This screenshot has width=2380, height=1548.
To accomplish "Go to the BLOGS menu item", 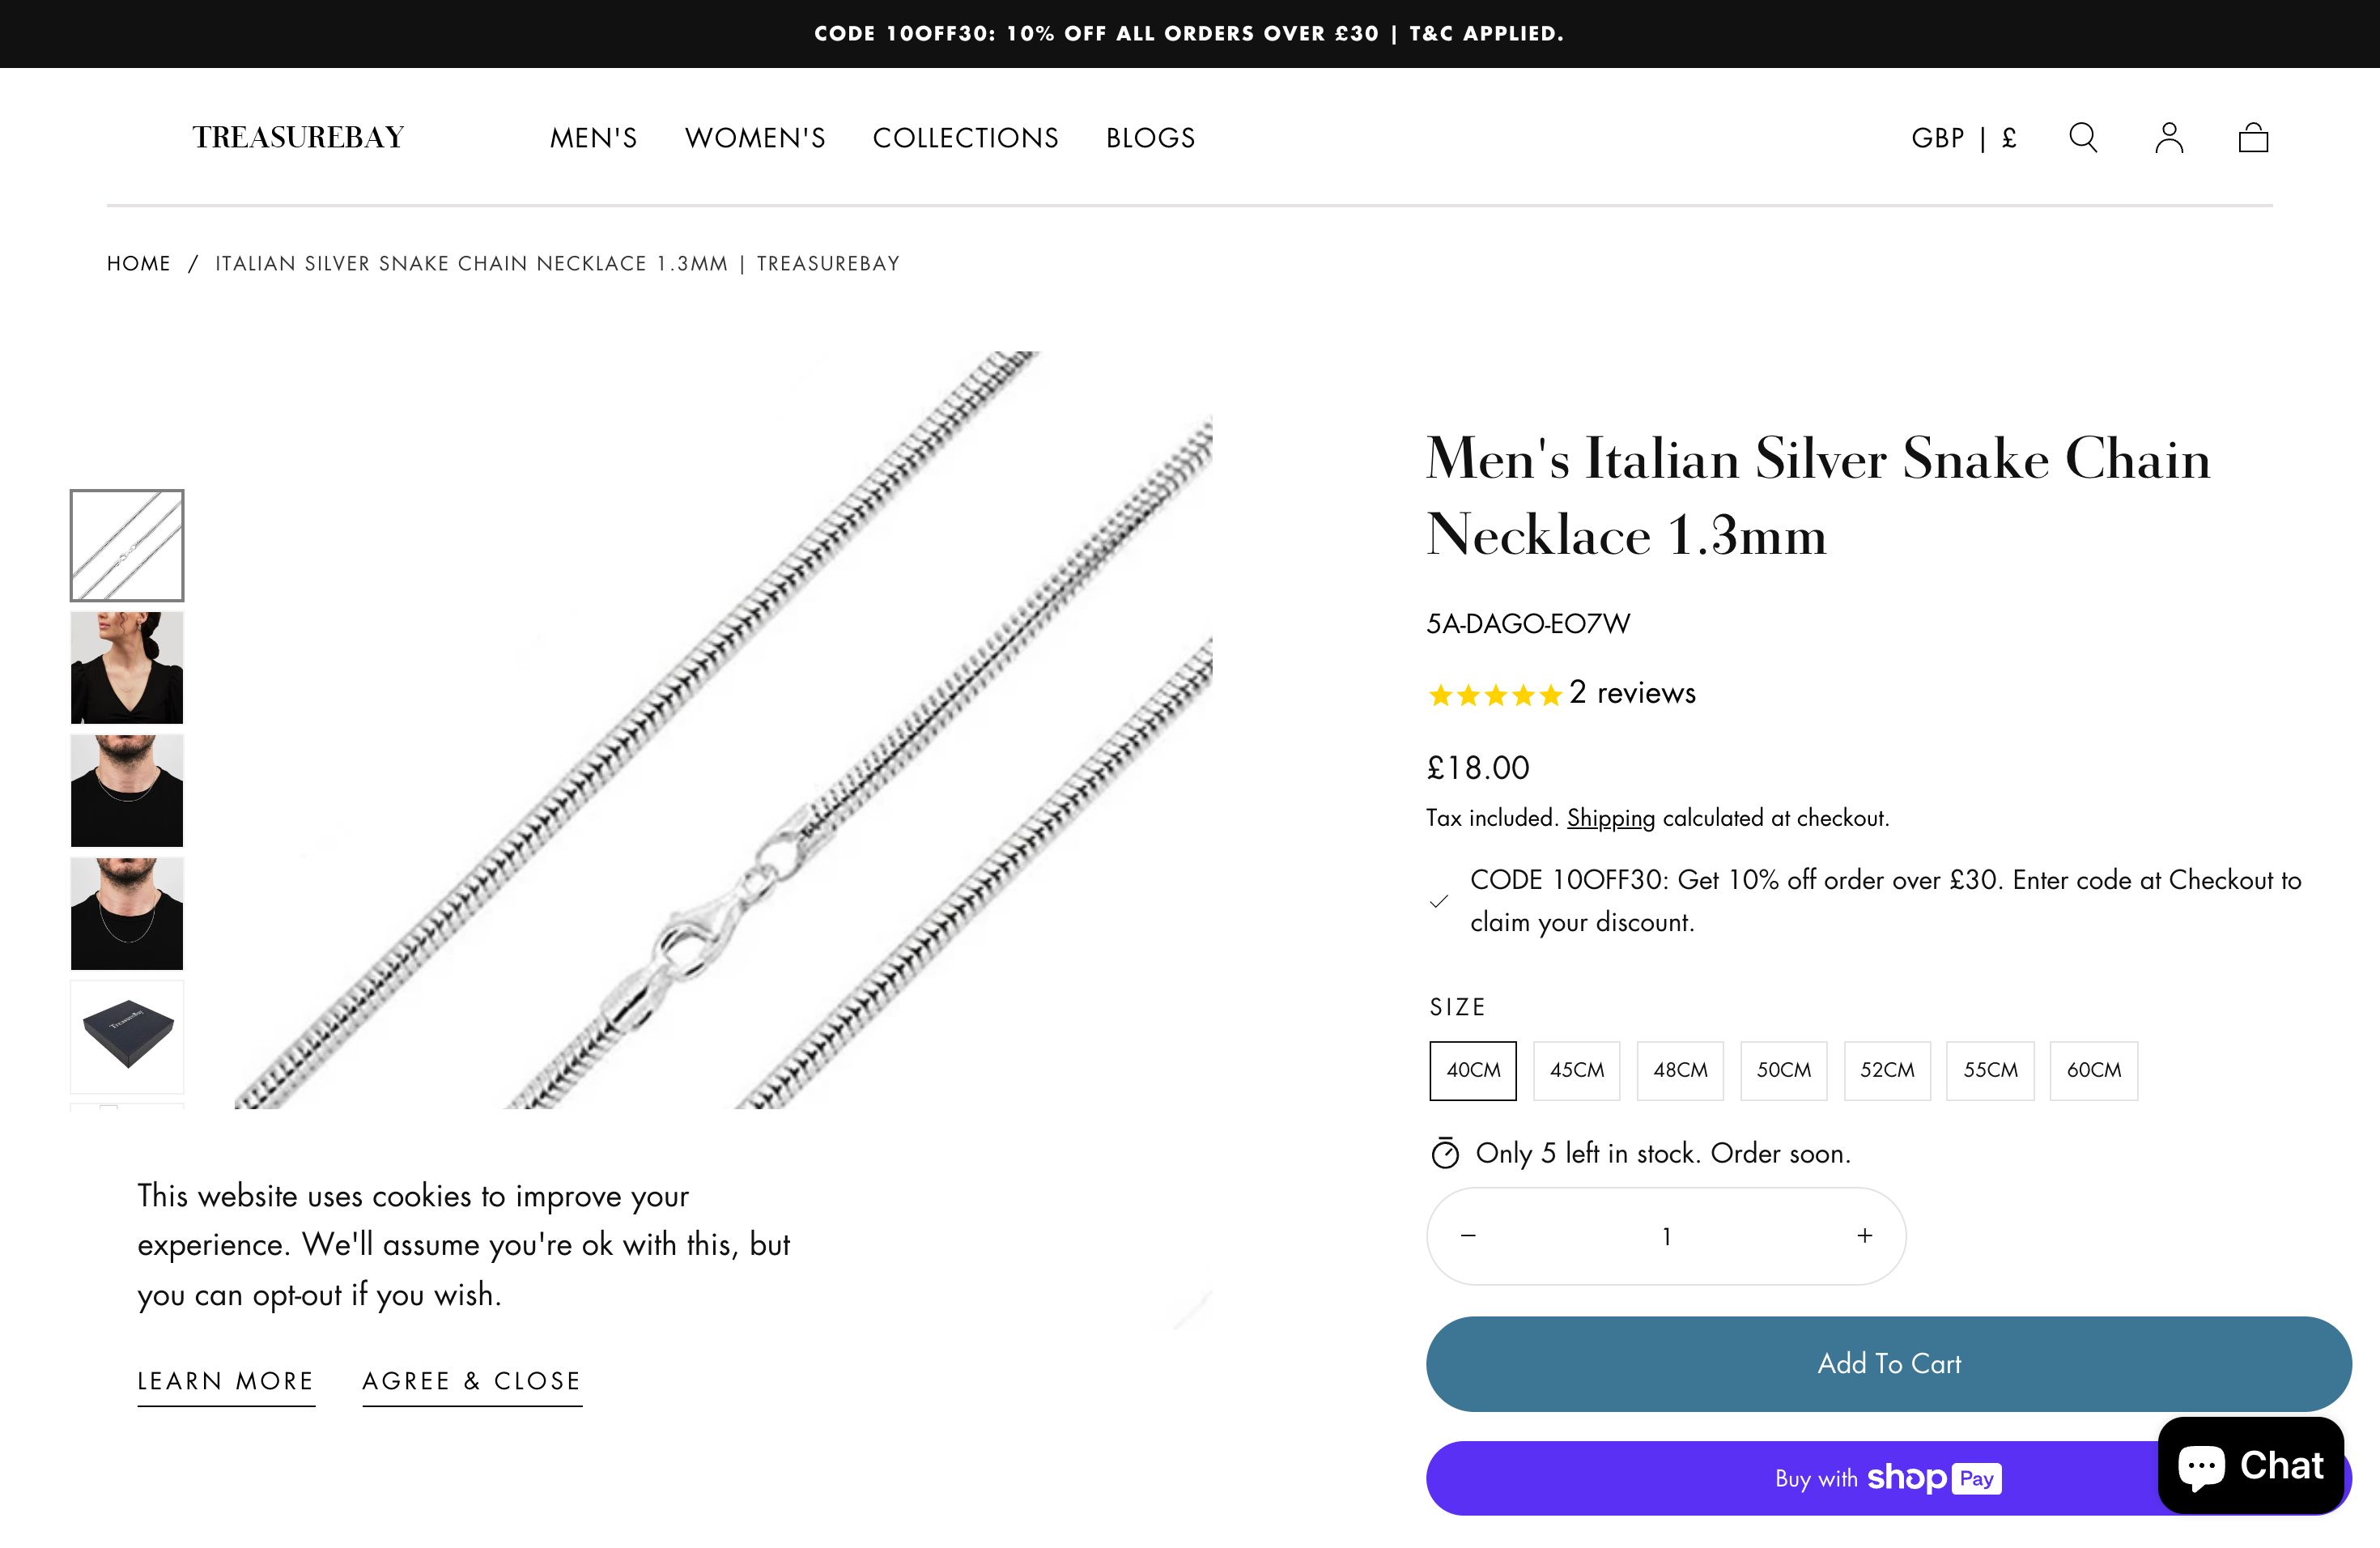I will (1150, 138).
